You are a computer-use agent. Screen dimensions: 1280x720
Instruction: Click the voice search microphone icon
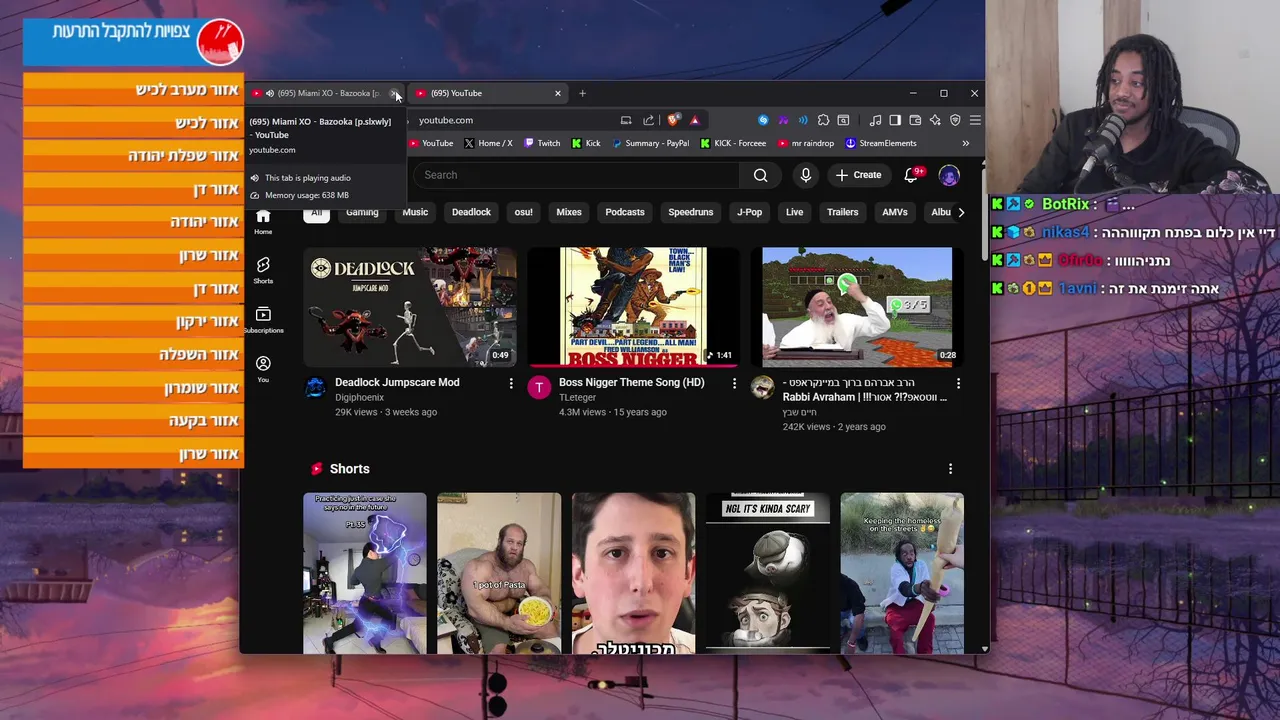click(806, 175)
